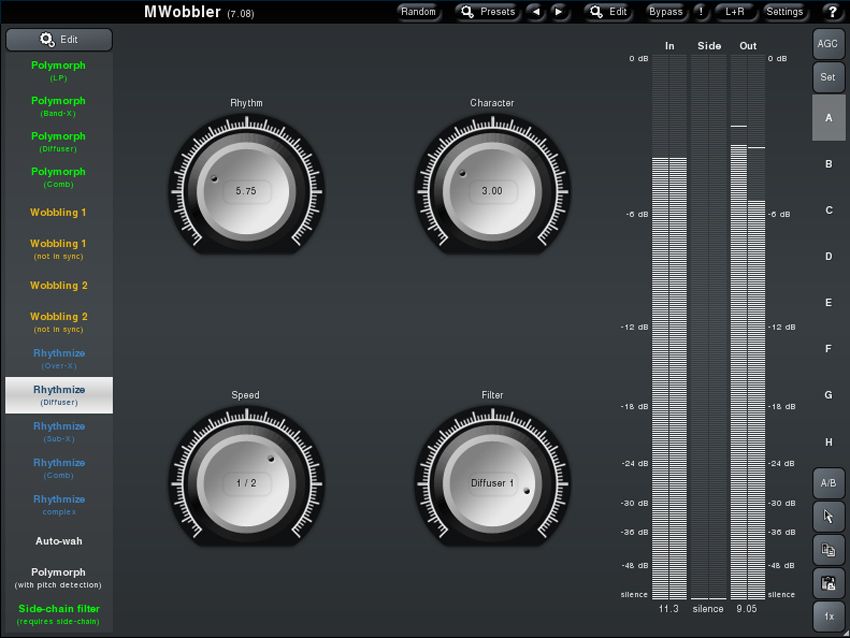Select the Auto-wah preset in the sidebar

[58, 541]
